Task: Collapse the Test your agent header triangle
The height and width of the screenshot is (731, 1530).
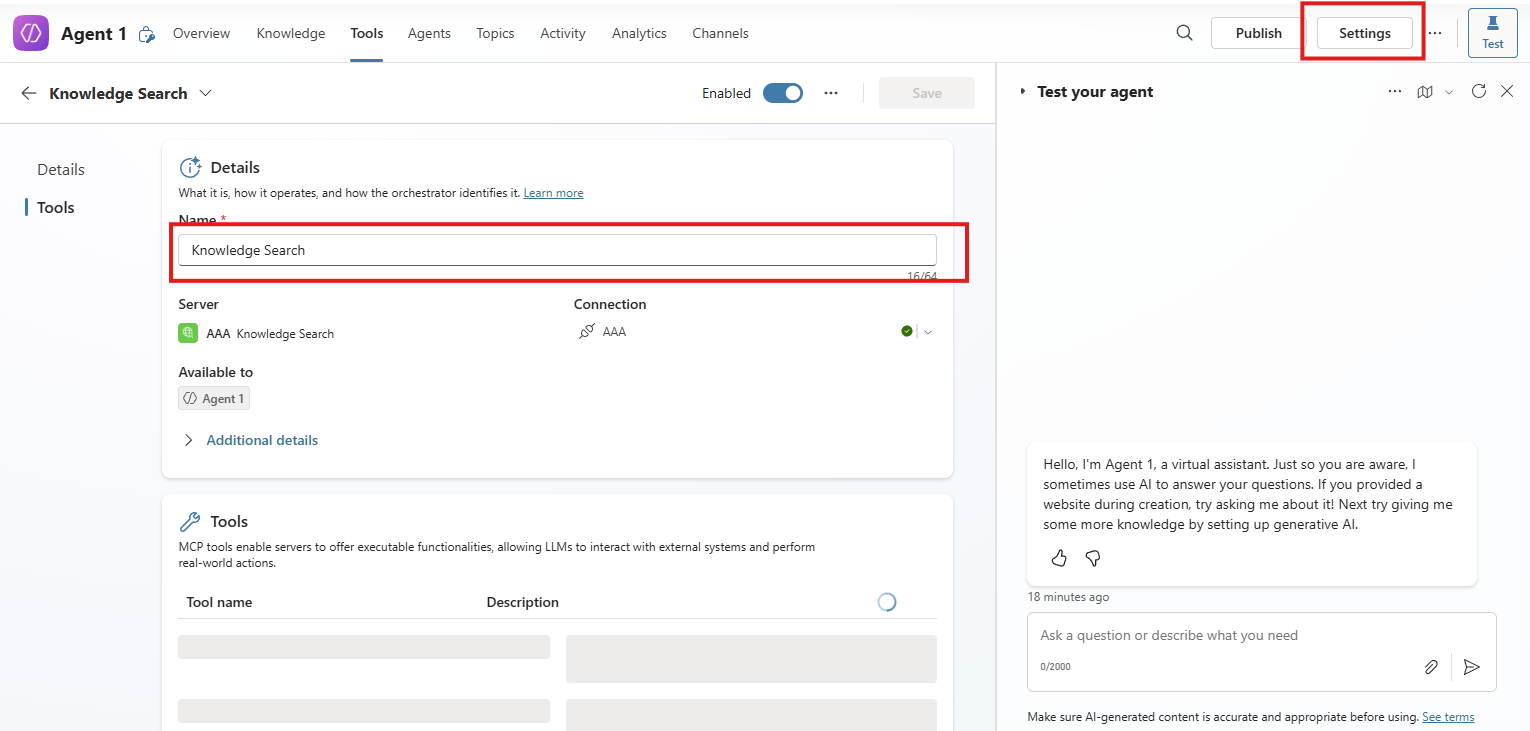Action: 1022,91
